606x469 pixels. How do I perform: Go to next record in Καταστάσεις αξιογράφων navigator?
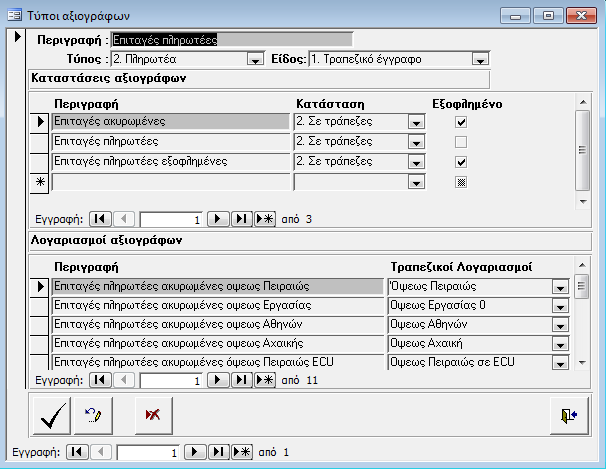[x=219, y=219]
